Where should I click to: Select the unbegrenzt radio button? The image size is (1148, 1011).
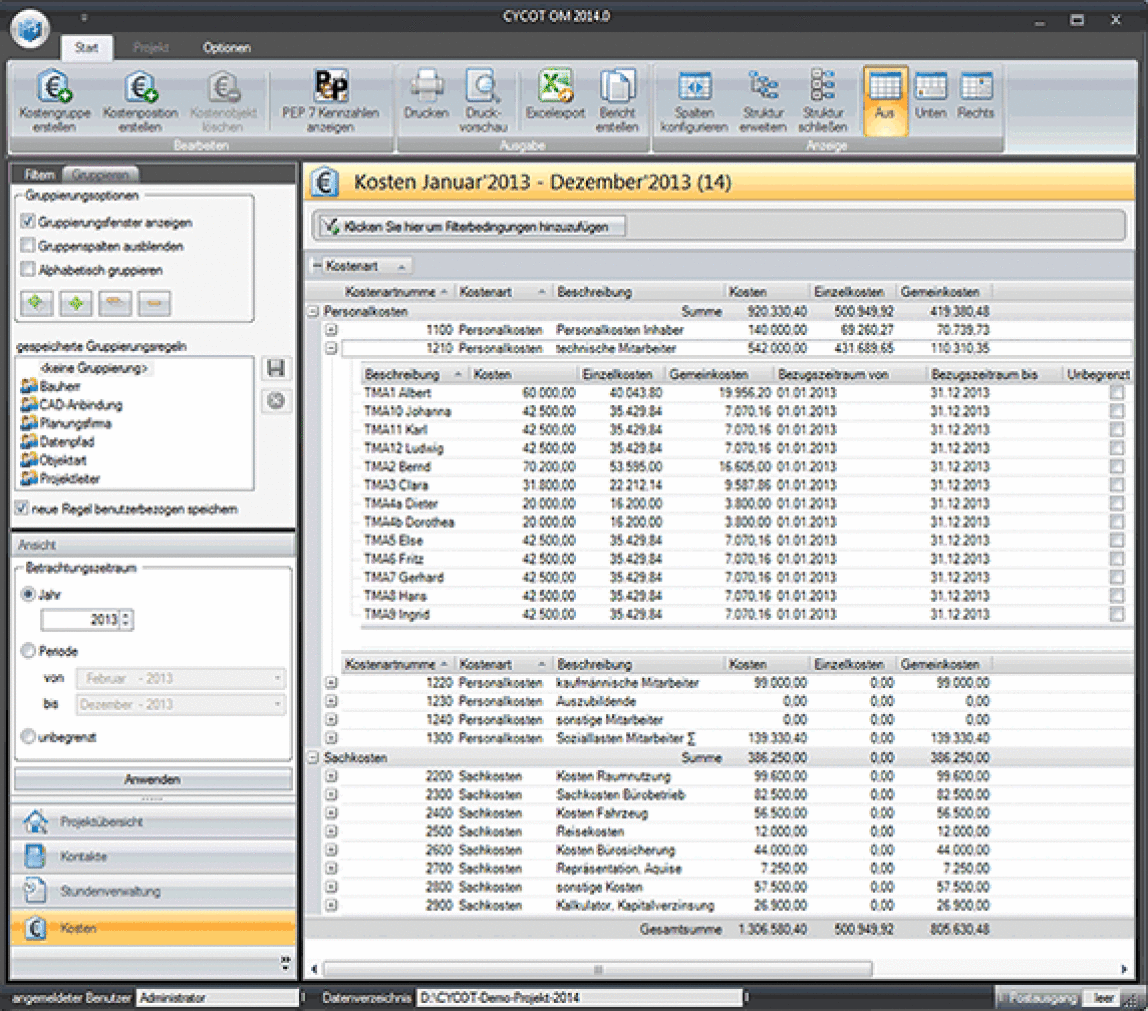tap(29, 736)
